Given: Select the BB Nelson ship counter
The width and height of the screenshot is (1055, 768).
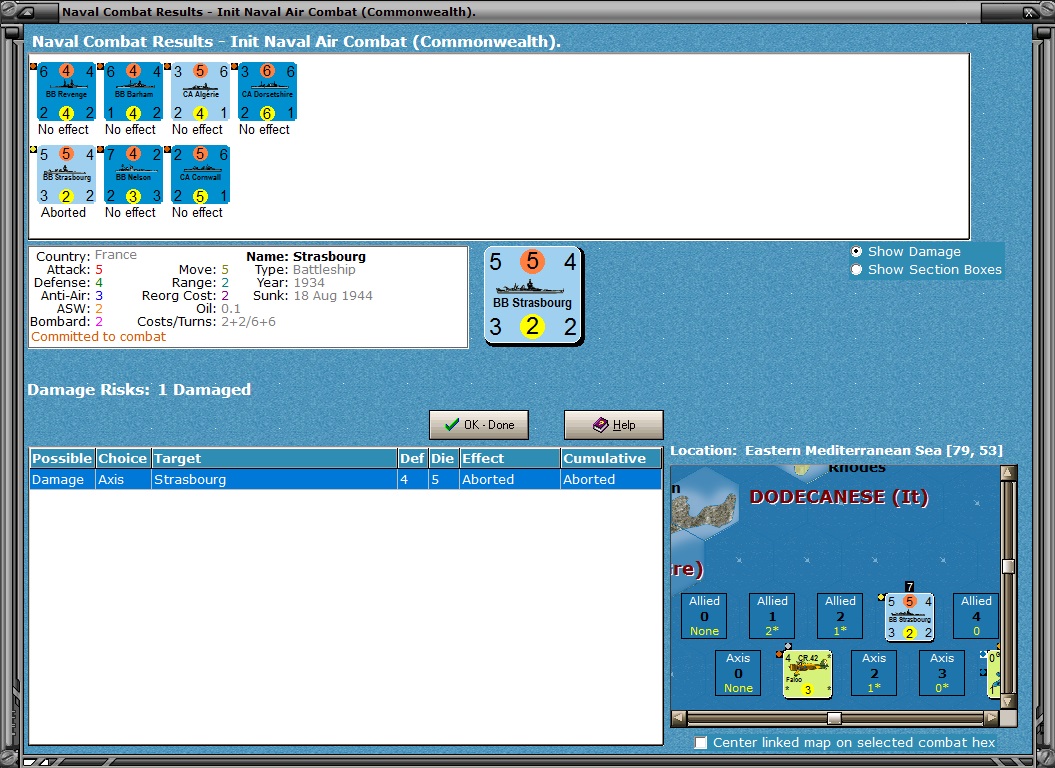Looking at the screenshot, I should point(133,174).
